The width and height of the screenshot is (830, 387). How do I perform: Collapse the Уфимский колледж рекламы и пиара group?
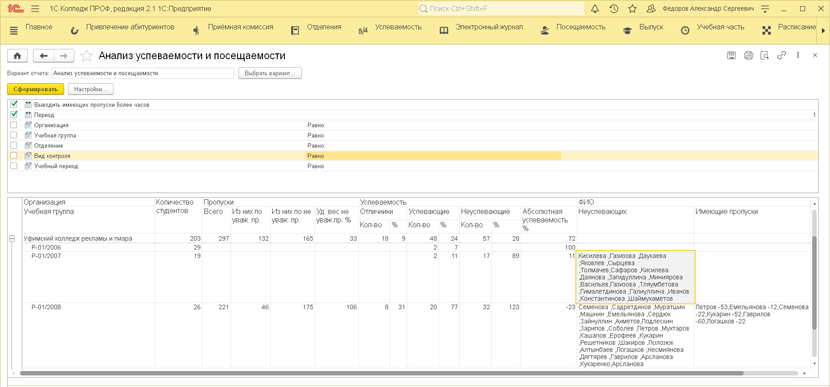(x=12, y=239)
